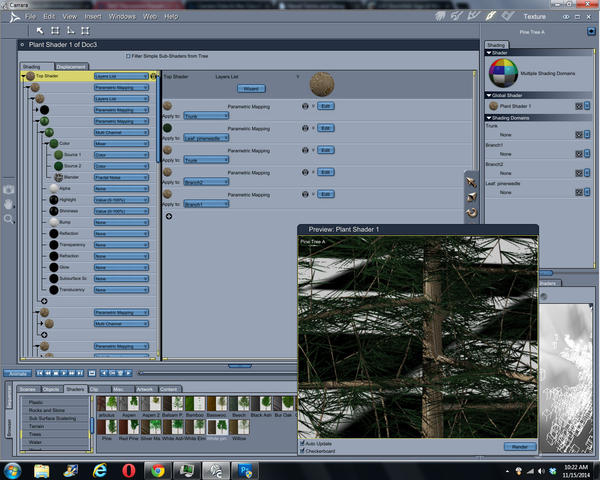Toggle the Checkerboard checkbox in preview
This screenshot has width=600, height=480.
coord(303,450)
